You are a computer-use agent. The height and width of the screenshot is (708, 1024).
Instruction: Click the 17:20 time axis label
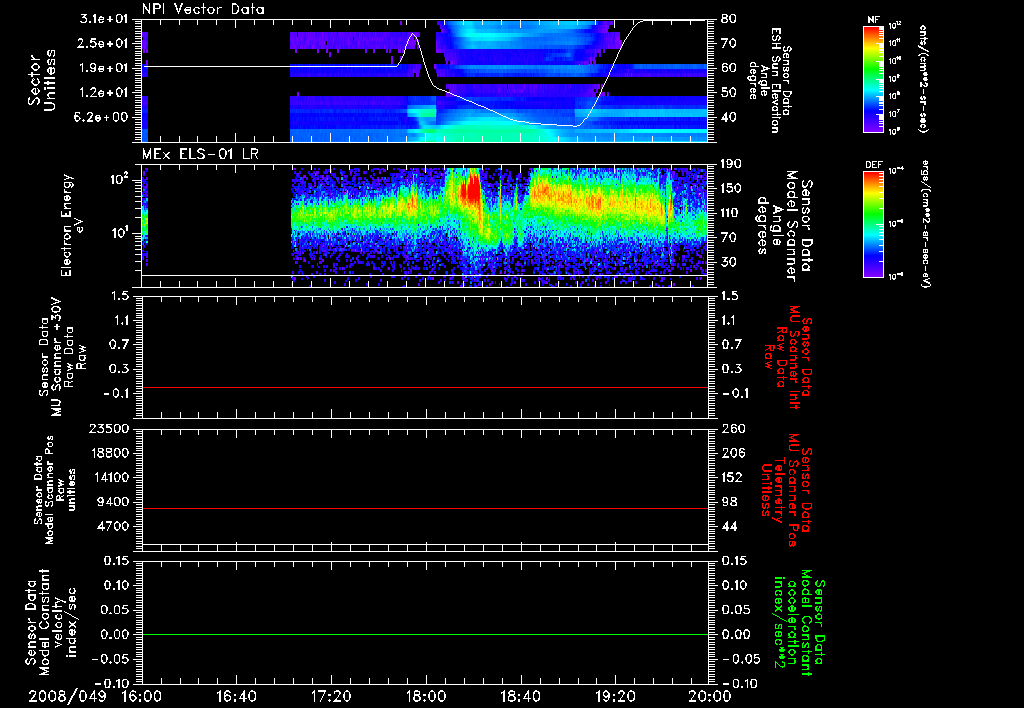click(x=331, y=696)
